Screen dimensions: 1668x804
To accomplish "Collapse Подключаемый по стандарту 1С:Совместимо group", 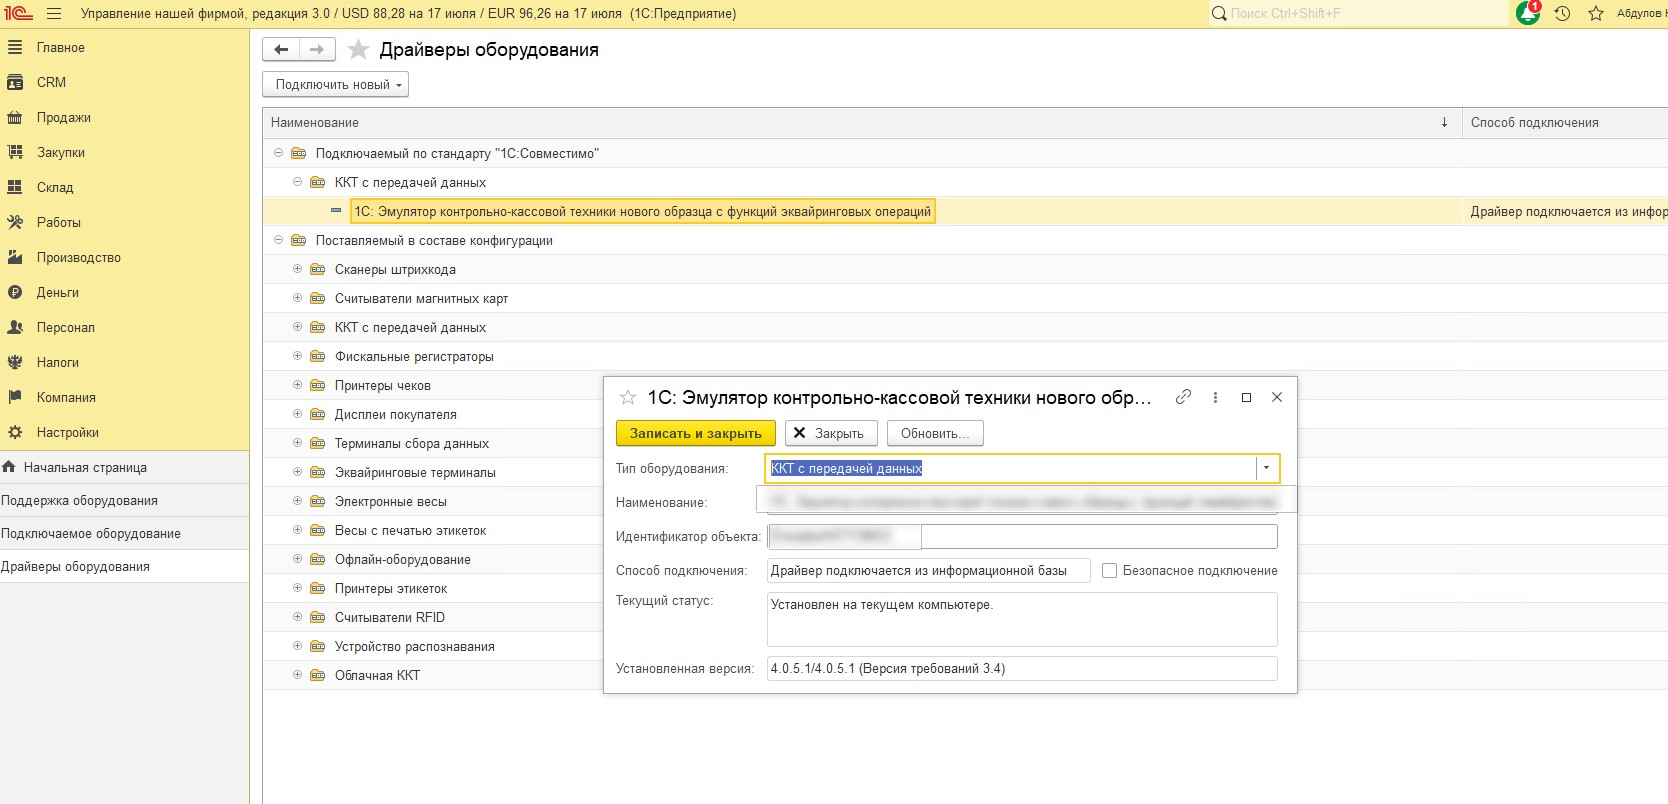I will point(278,153).
